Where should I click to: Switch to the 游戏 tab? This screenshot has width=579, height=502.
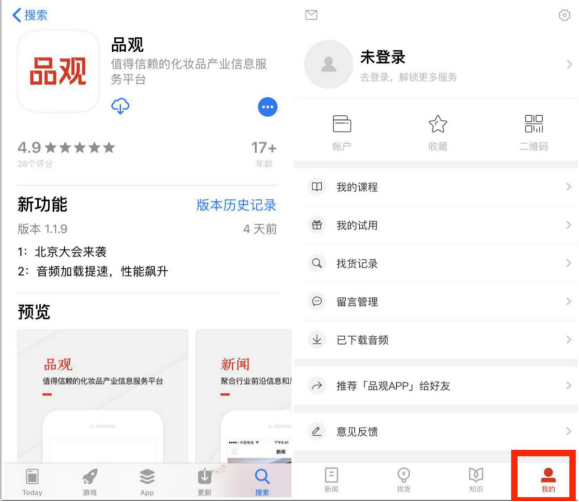[90, 482]
